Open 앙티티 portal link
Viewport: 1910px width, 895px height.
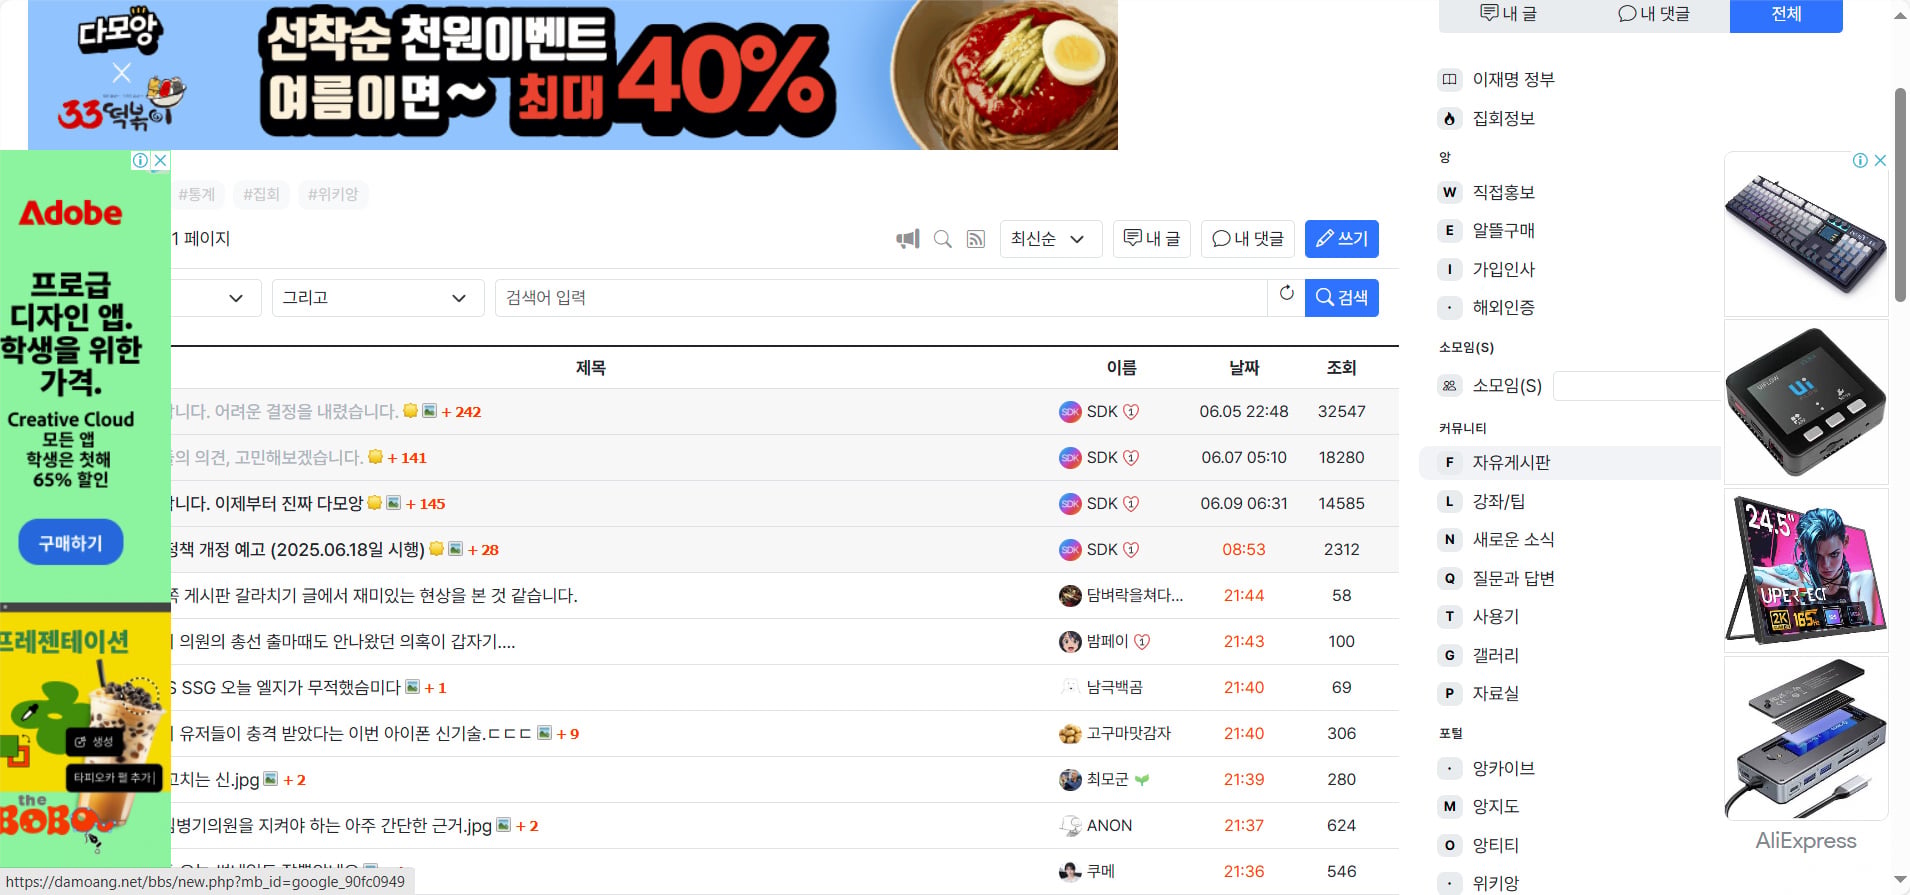click(1495, 845)
